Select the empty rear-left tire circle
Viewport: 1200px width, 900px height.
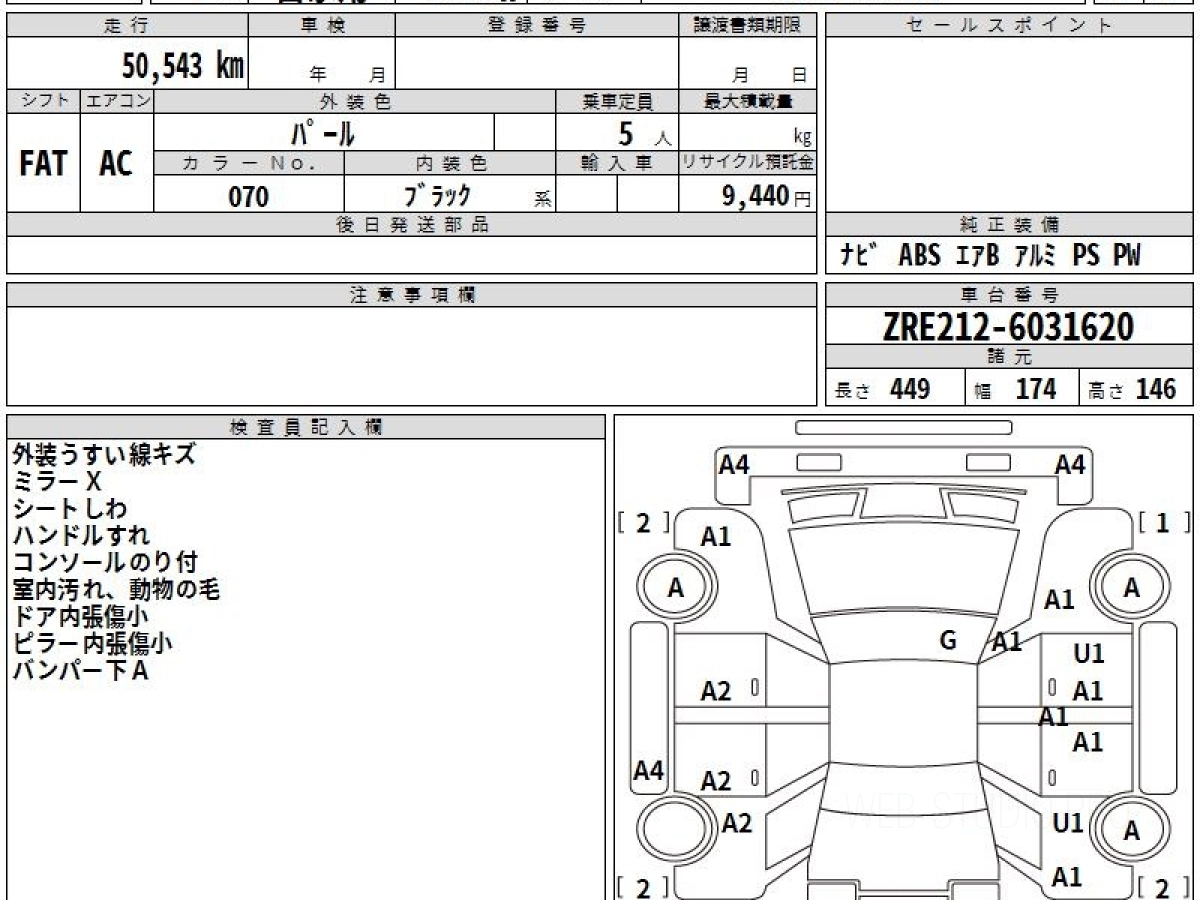point(676,830)
